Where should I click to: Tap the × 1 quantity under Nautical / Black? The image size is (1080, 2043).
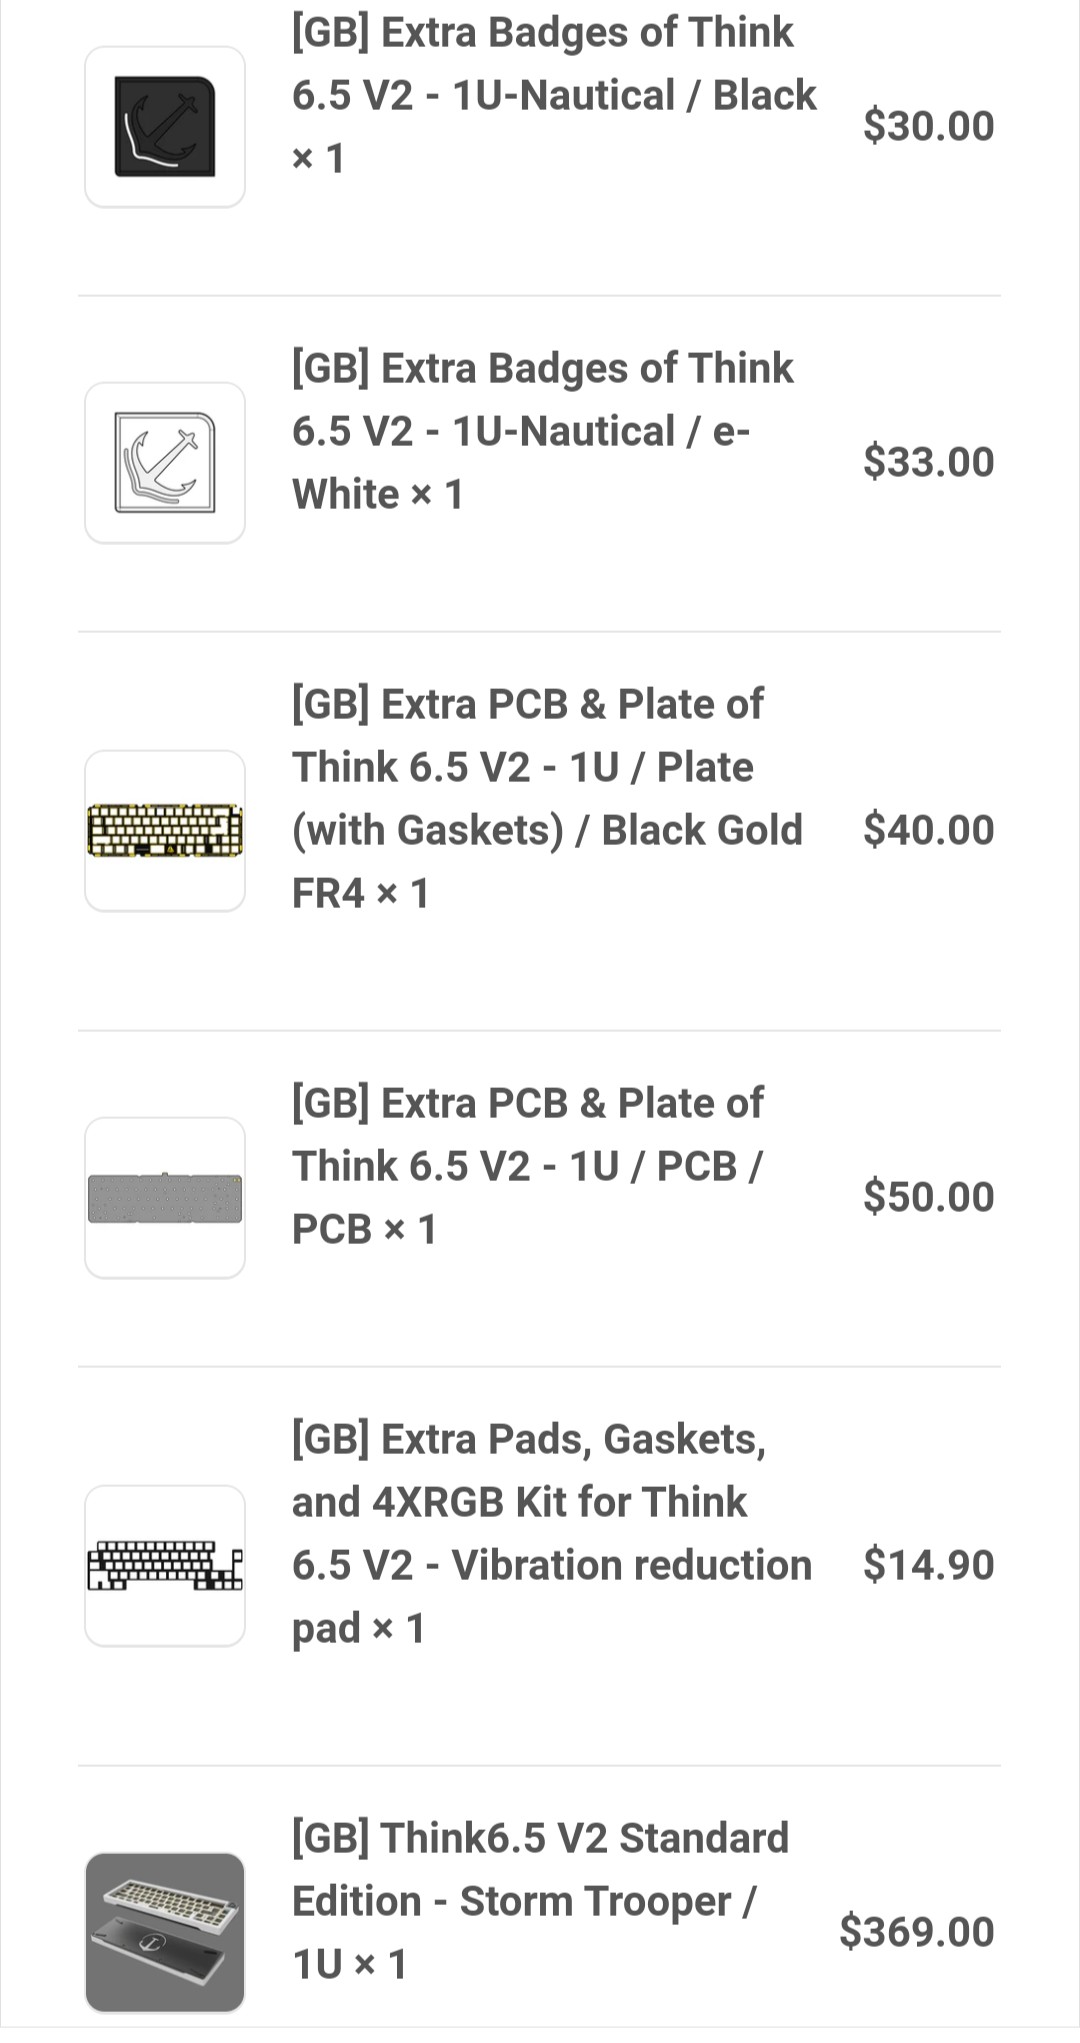tap(319, 158)
